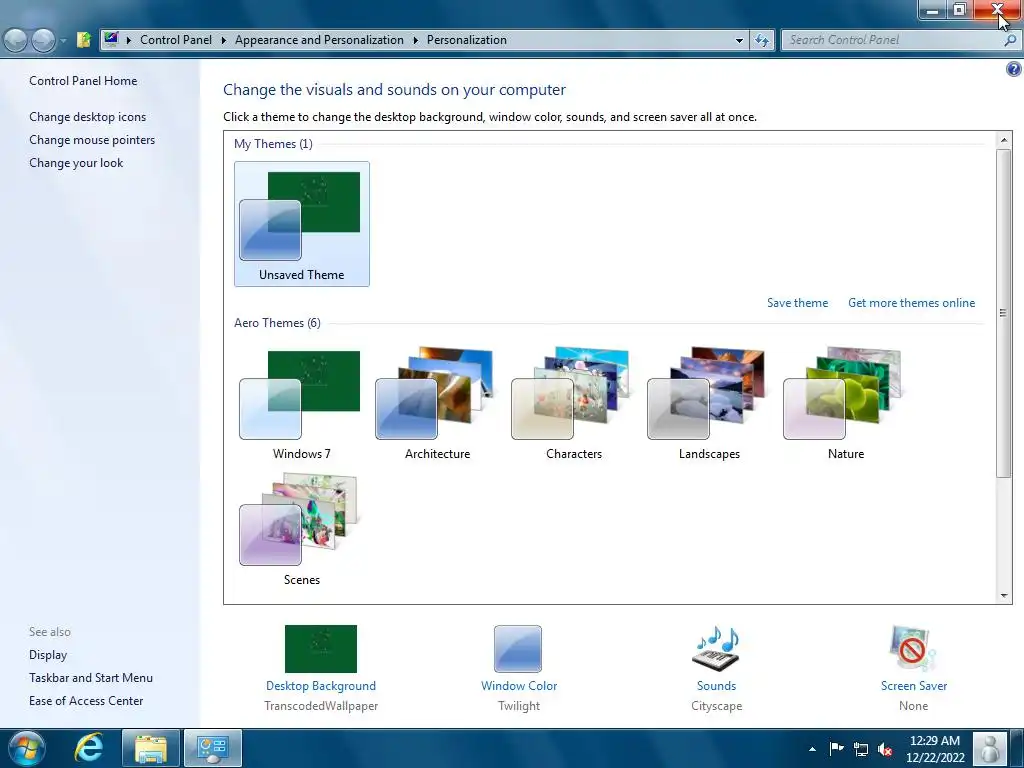Click Personalization breadcrumb
Screen dimensions: 1024x768
[466, 40]
